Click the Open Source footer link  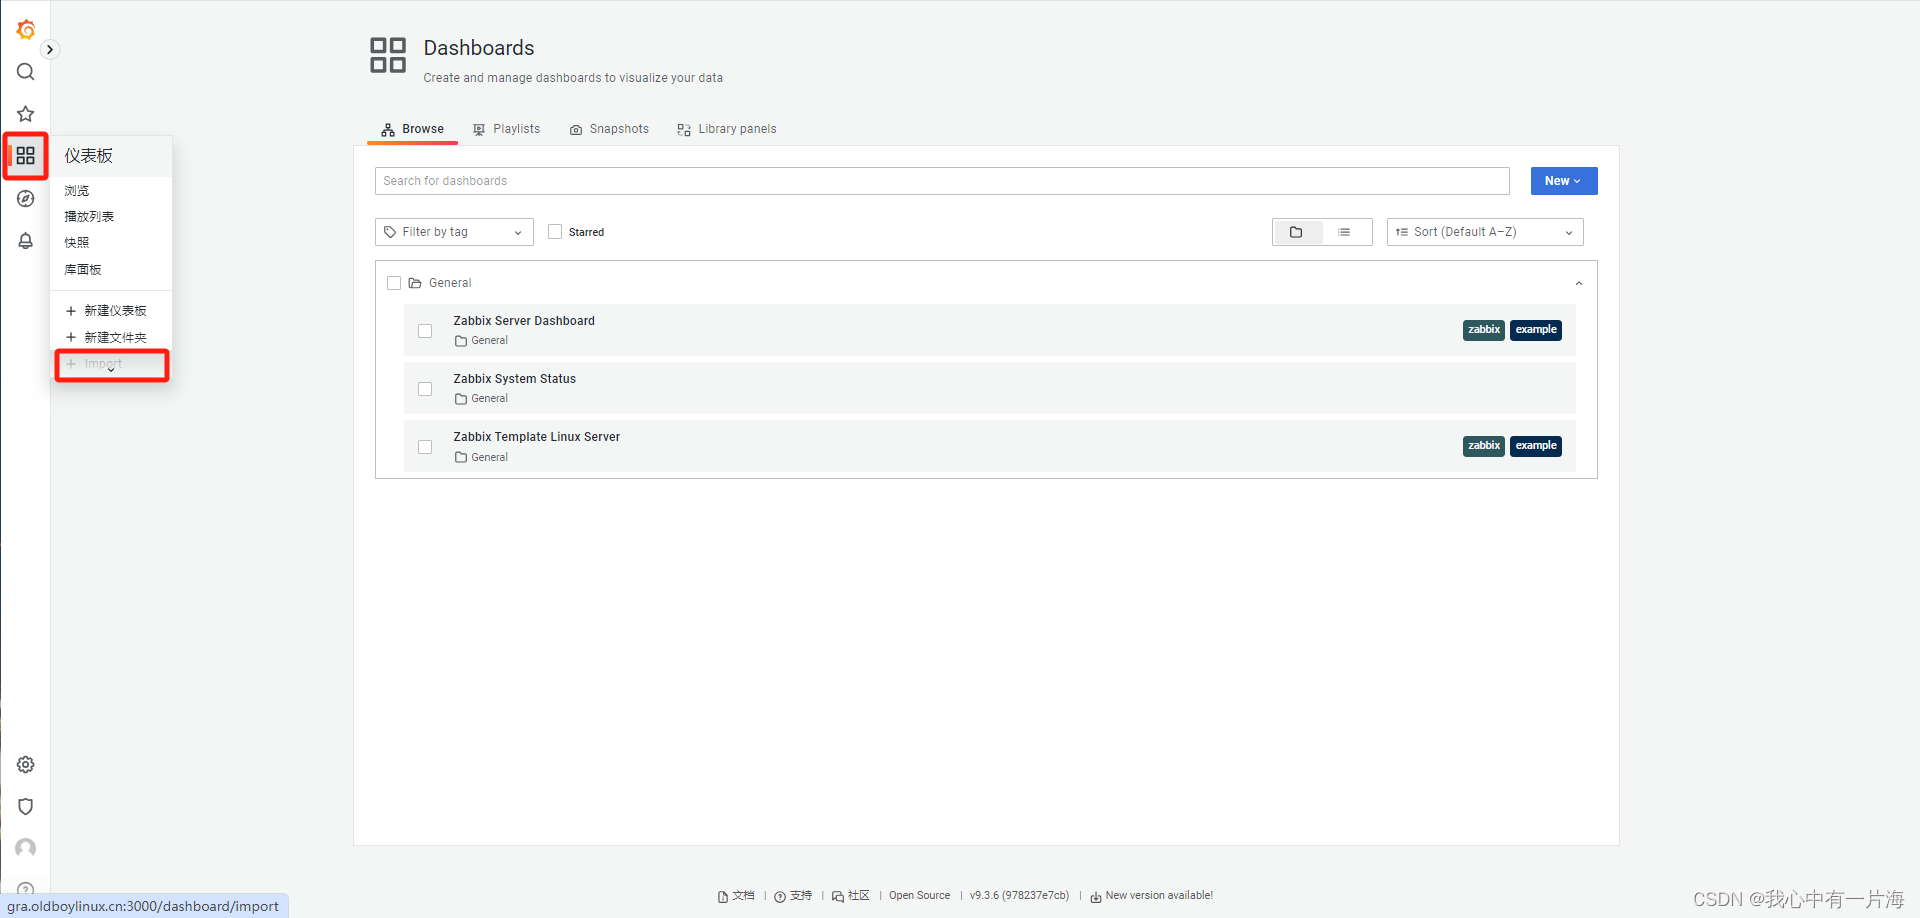pos(920,896)
